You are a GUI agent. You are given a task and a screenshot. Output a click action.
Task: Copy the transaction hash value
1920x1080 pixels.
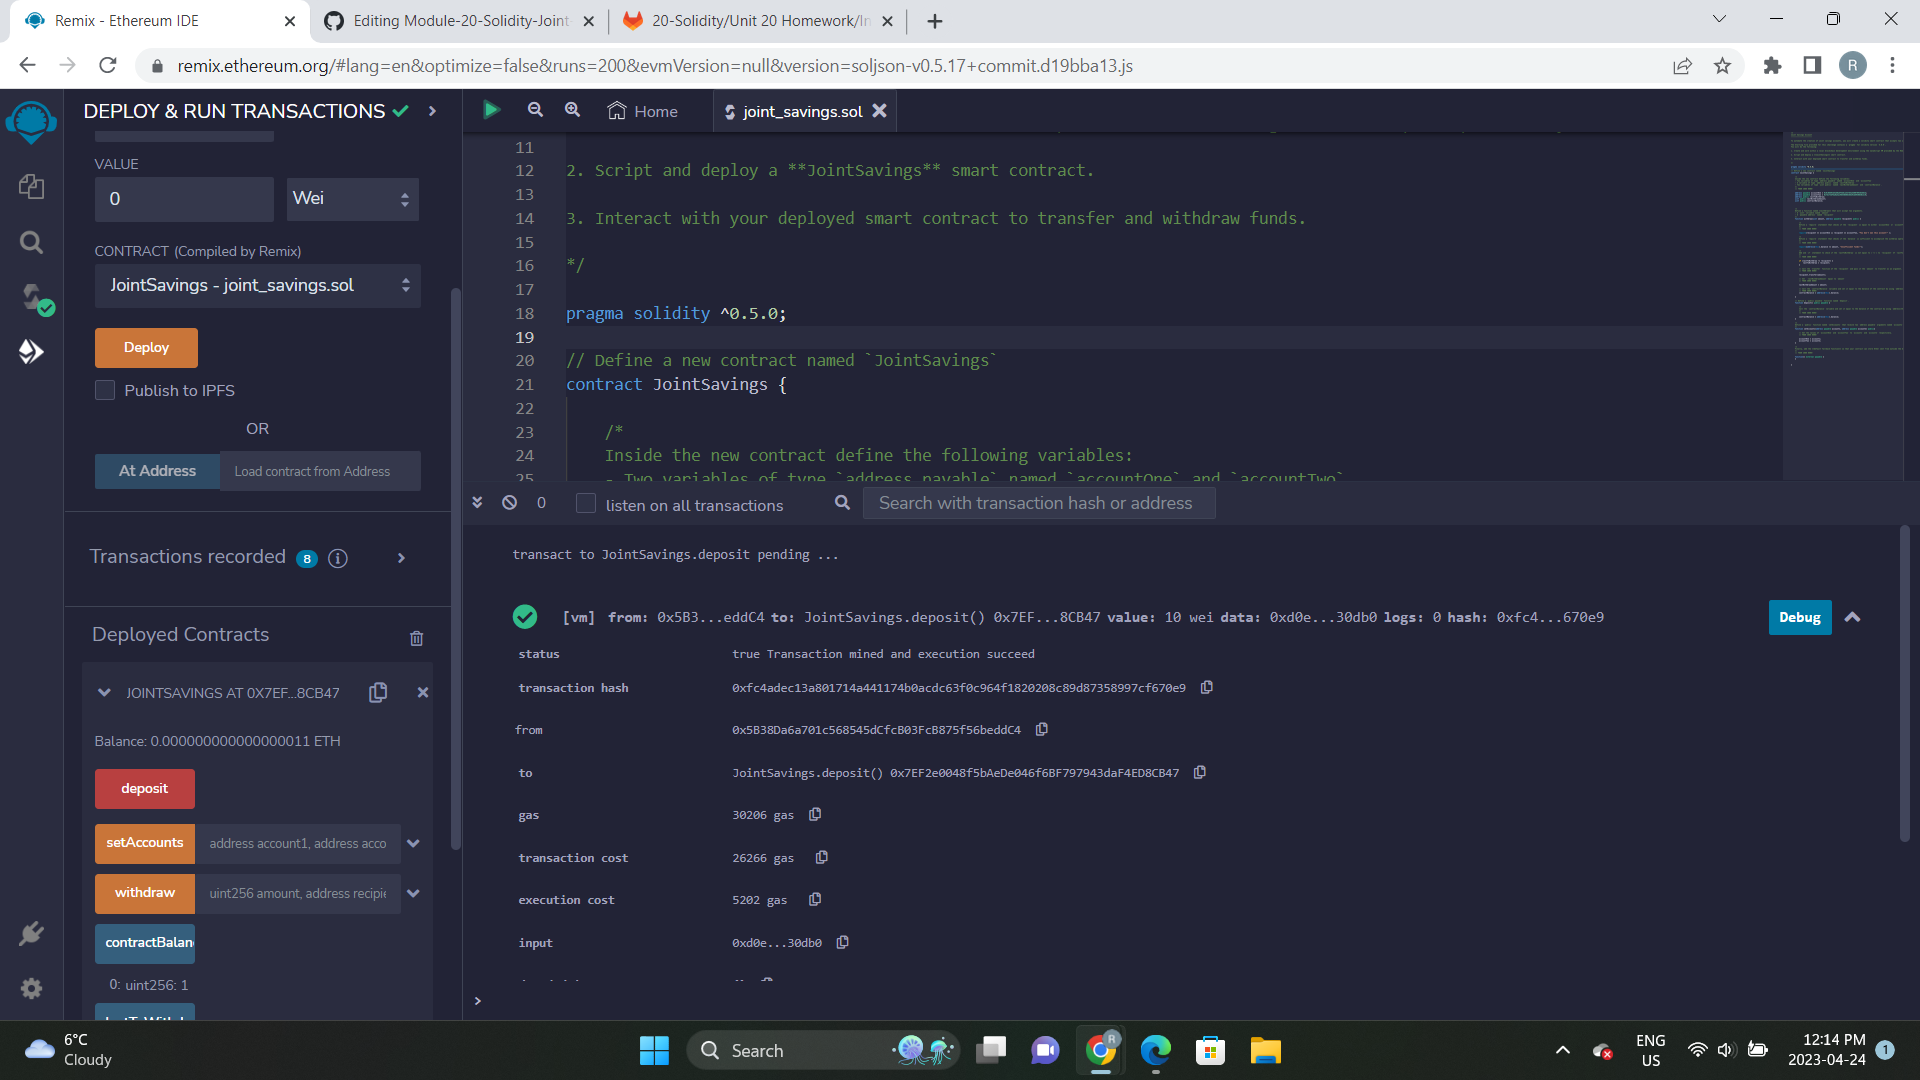point(1207,687)
